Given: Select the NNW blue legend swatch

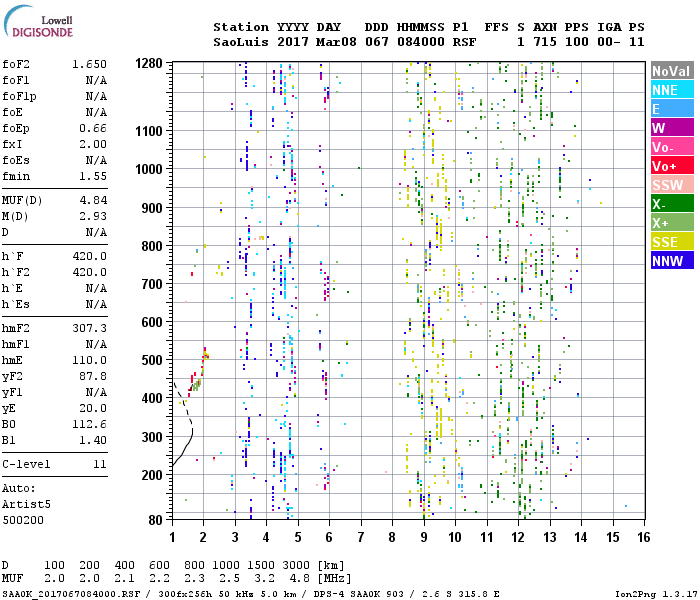Looking at the screenshot, I should [672, 261].
